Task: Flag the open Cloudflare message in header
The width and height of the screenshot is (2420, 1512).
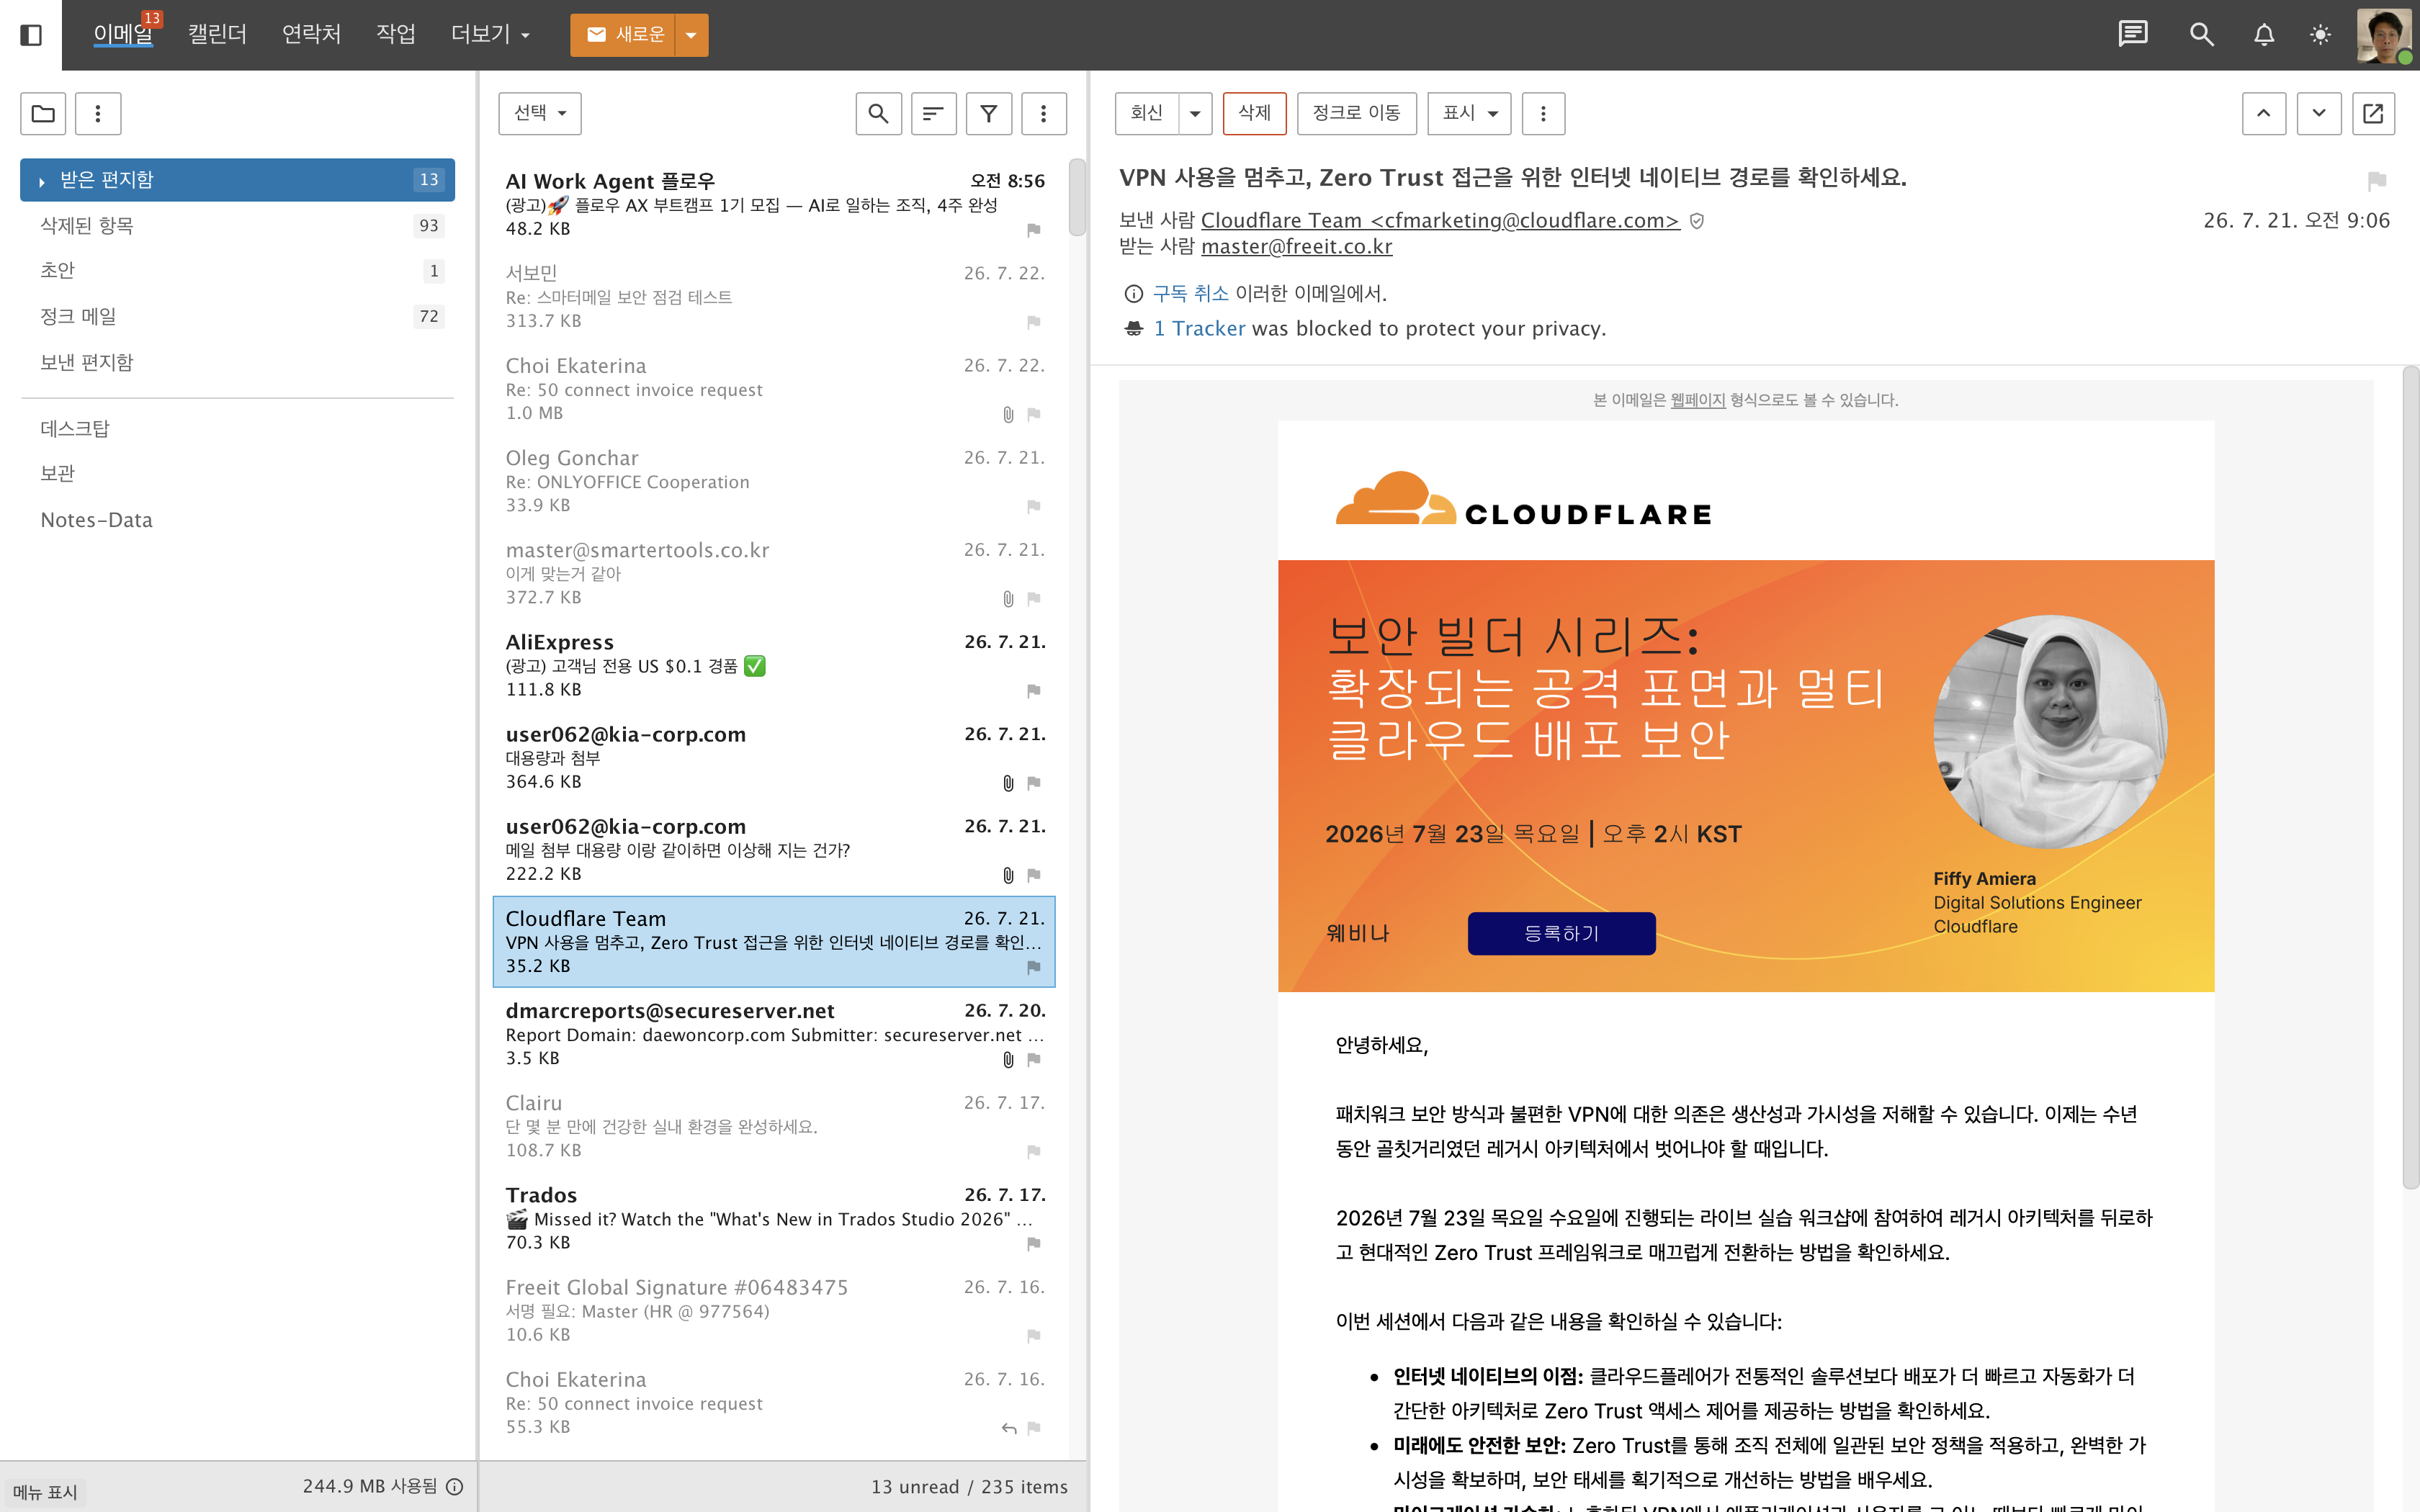Action: point(2377,181)
